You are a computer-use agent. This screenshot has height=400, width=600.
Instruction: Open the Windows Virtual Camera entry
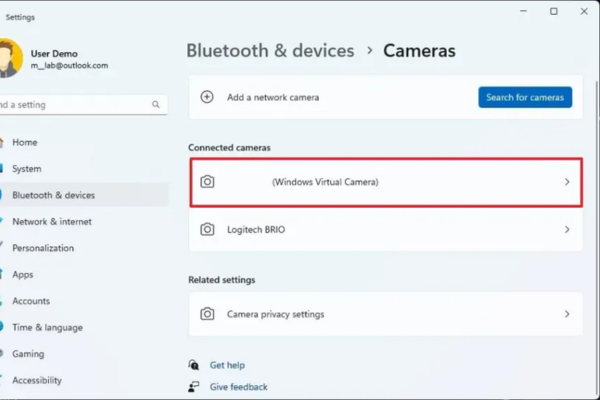[x=386, y=182]
